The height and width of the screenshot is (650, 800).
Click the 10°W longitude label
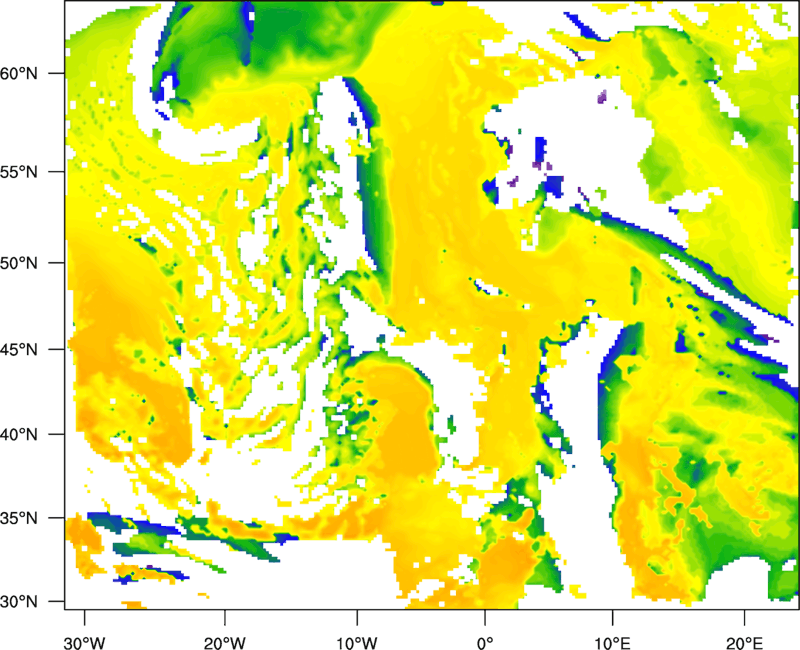click(x=357, y=643)
